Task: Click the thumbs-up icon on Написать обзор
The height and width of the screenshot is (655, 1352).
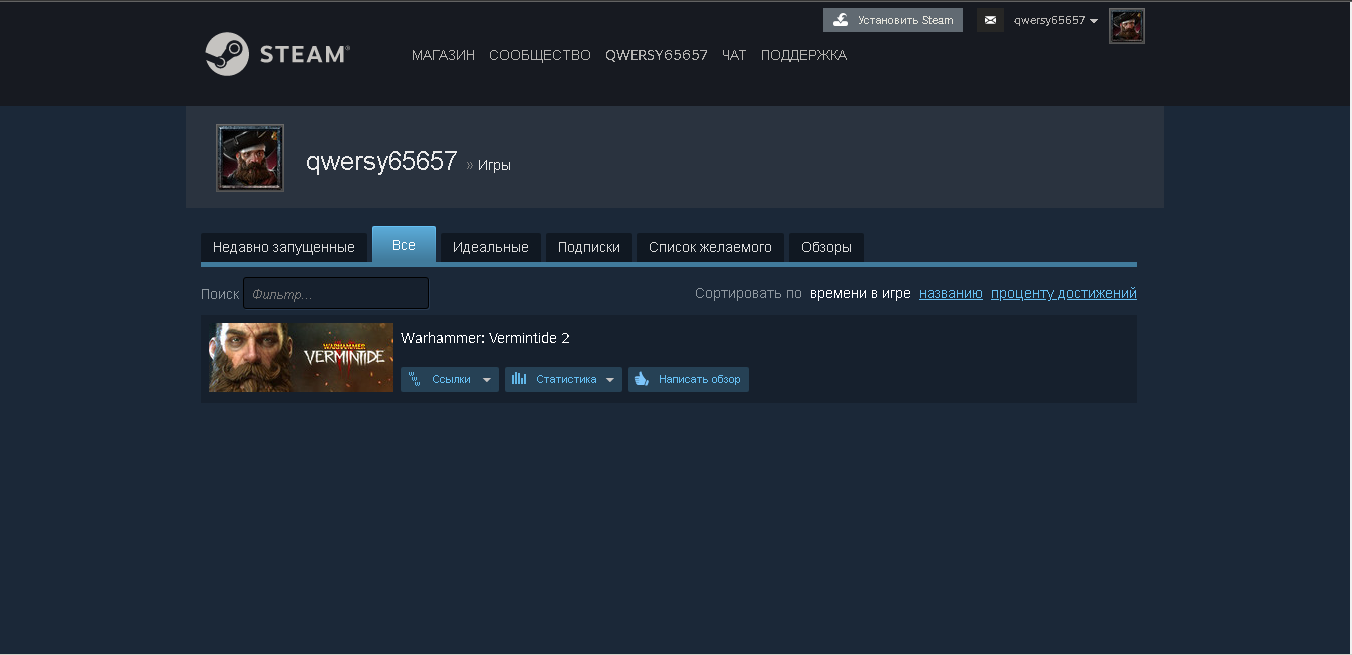Action: [x=642, y=379]
